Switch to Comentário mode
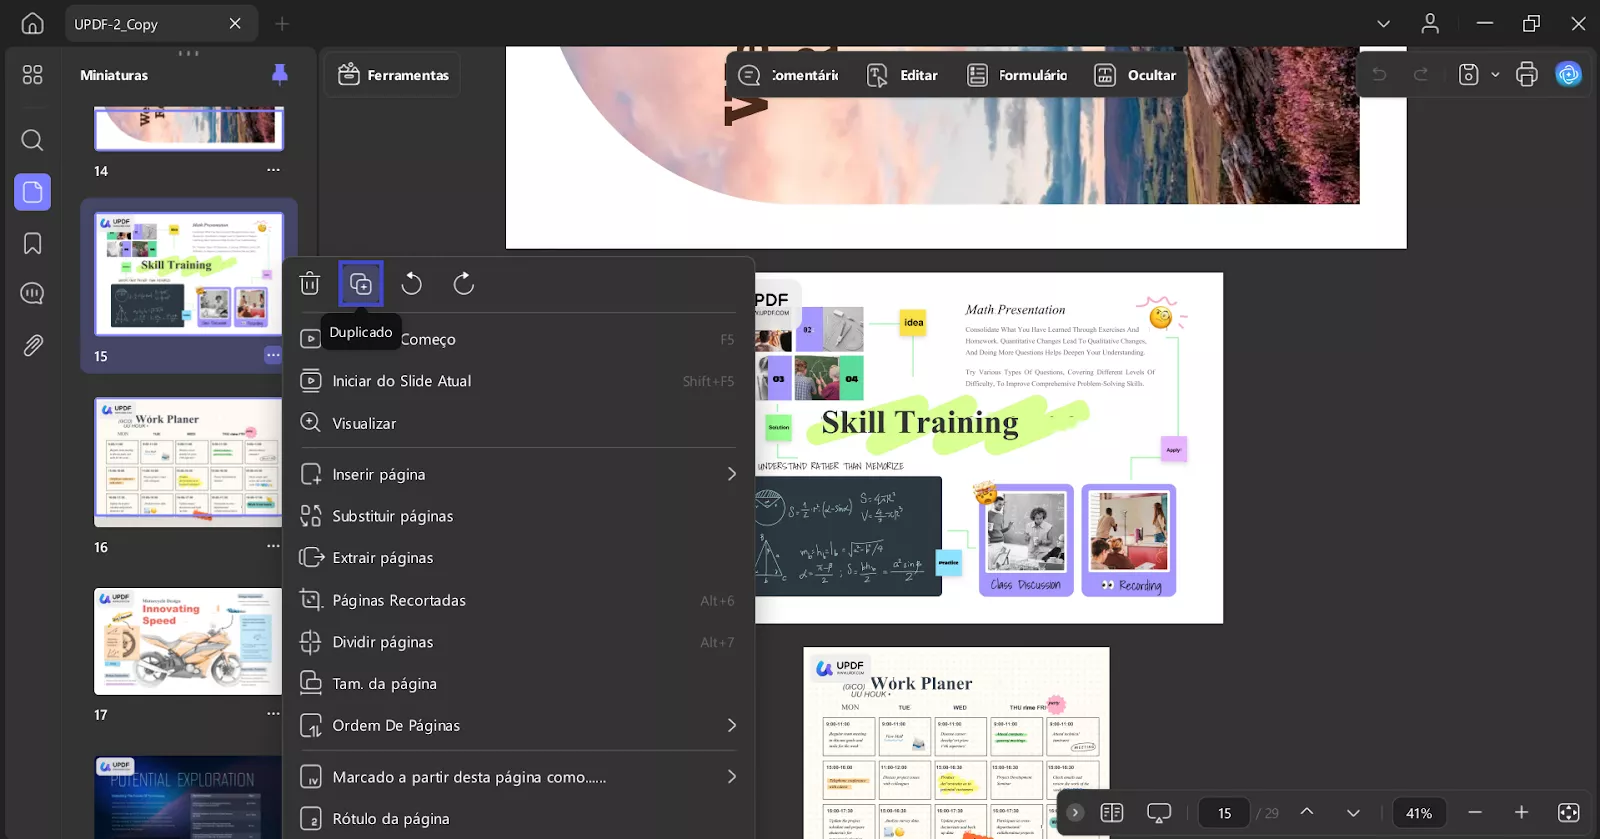 pyautogui.click(x=789, y=75)
